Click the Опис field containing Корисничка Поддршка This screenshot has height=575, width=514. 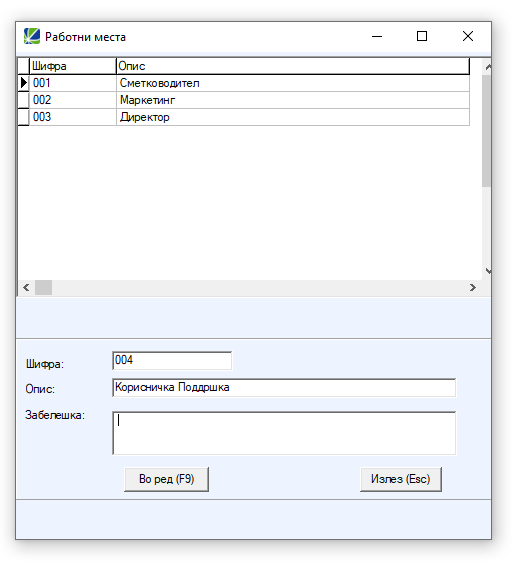tap(284, 388)
